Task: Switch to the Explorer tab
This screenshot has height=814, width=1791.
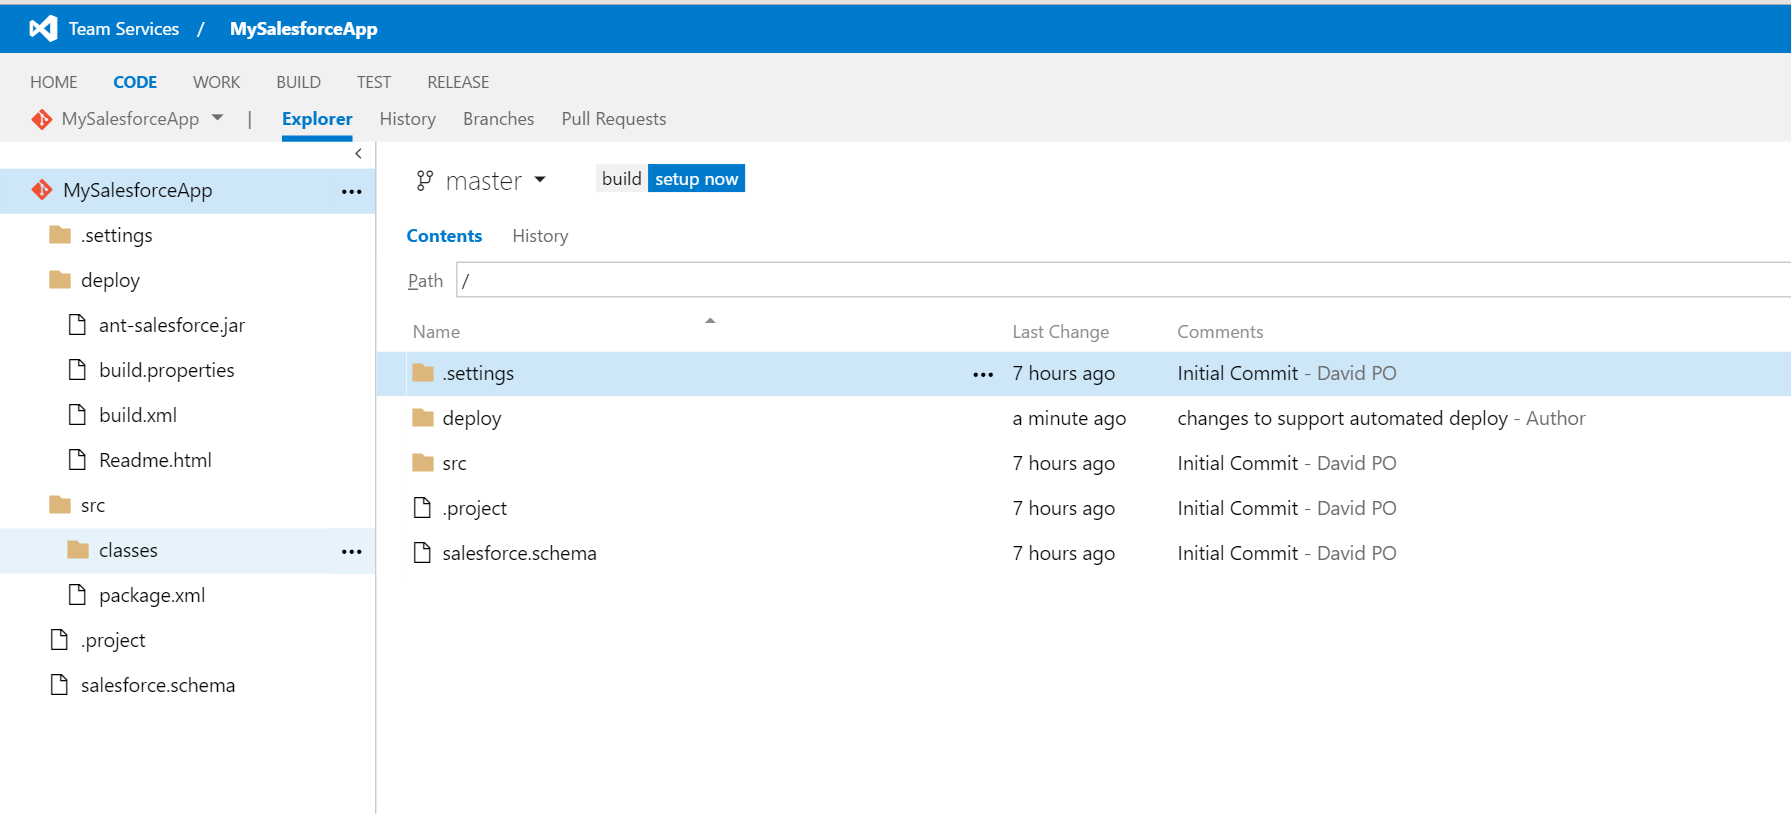Action: coord(317,119)
